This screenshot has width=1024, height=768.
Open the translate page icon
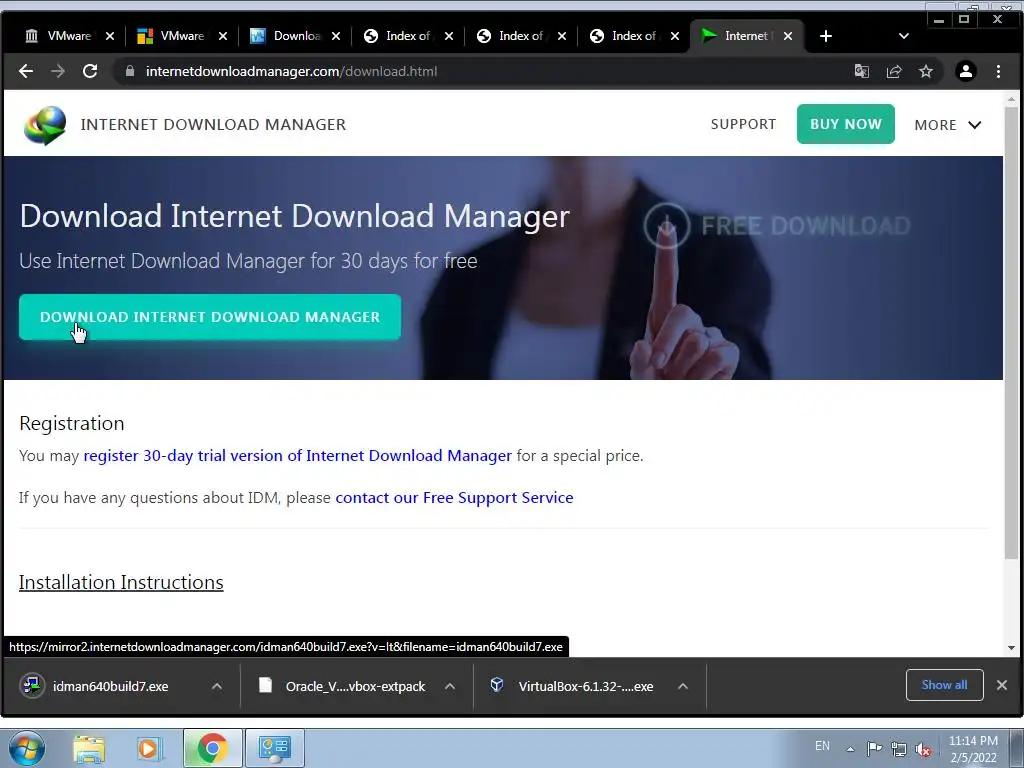[x=861, y=71]
